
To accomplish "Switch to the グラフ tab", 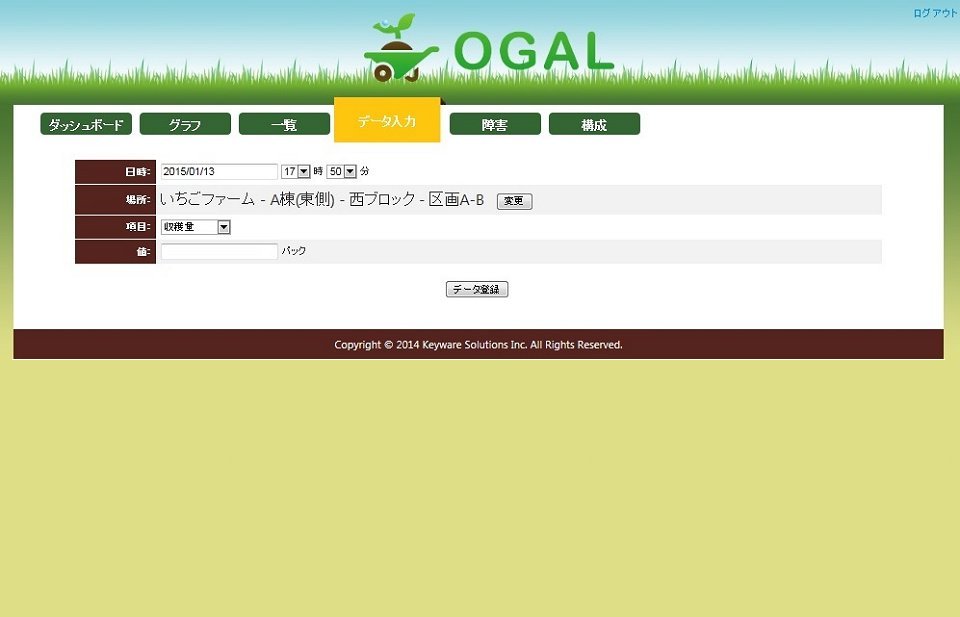I will pyautogui.click(x=185, y=124).
